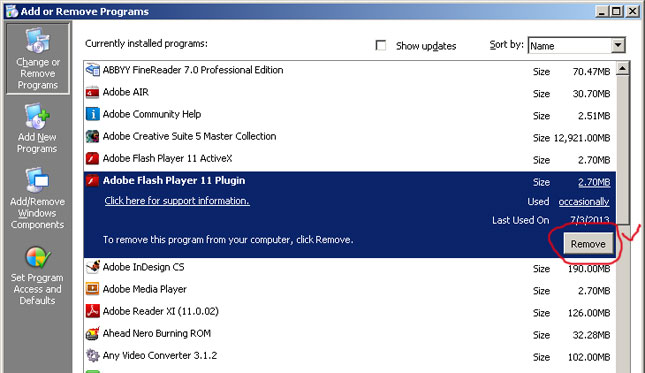The image size is (645, 373).
Task: Click the program list scrollbar thumb
Action: 623,150
